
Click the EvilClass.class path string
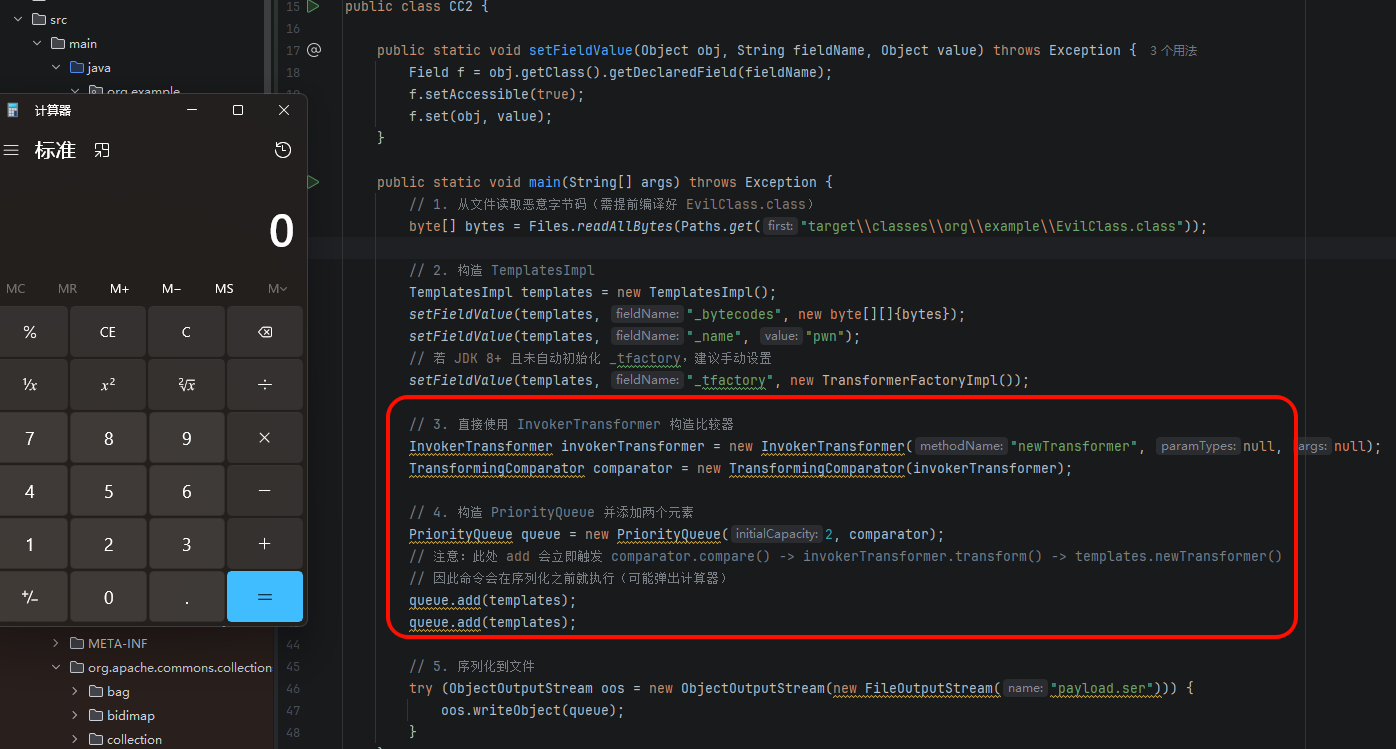992,226
